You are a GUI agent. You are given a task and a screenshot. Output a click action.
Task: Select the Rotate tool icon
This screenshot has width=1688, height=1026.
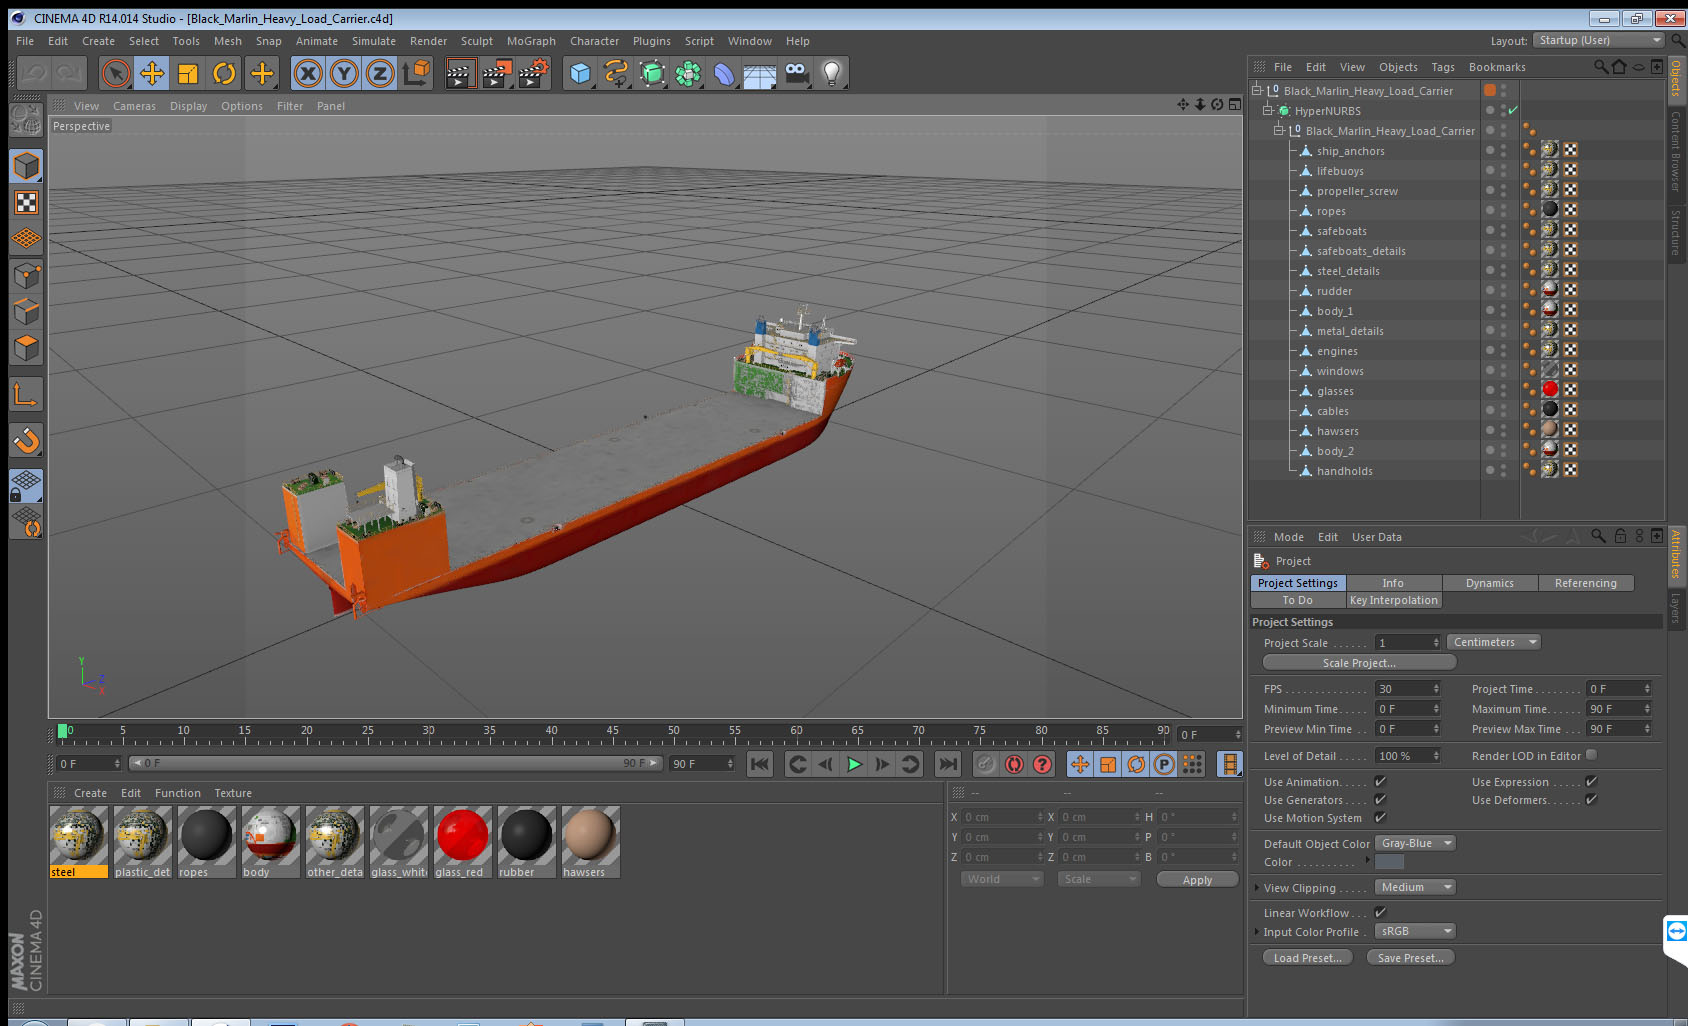coord(224,73)
